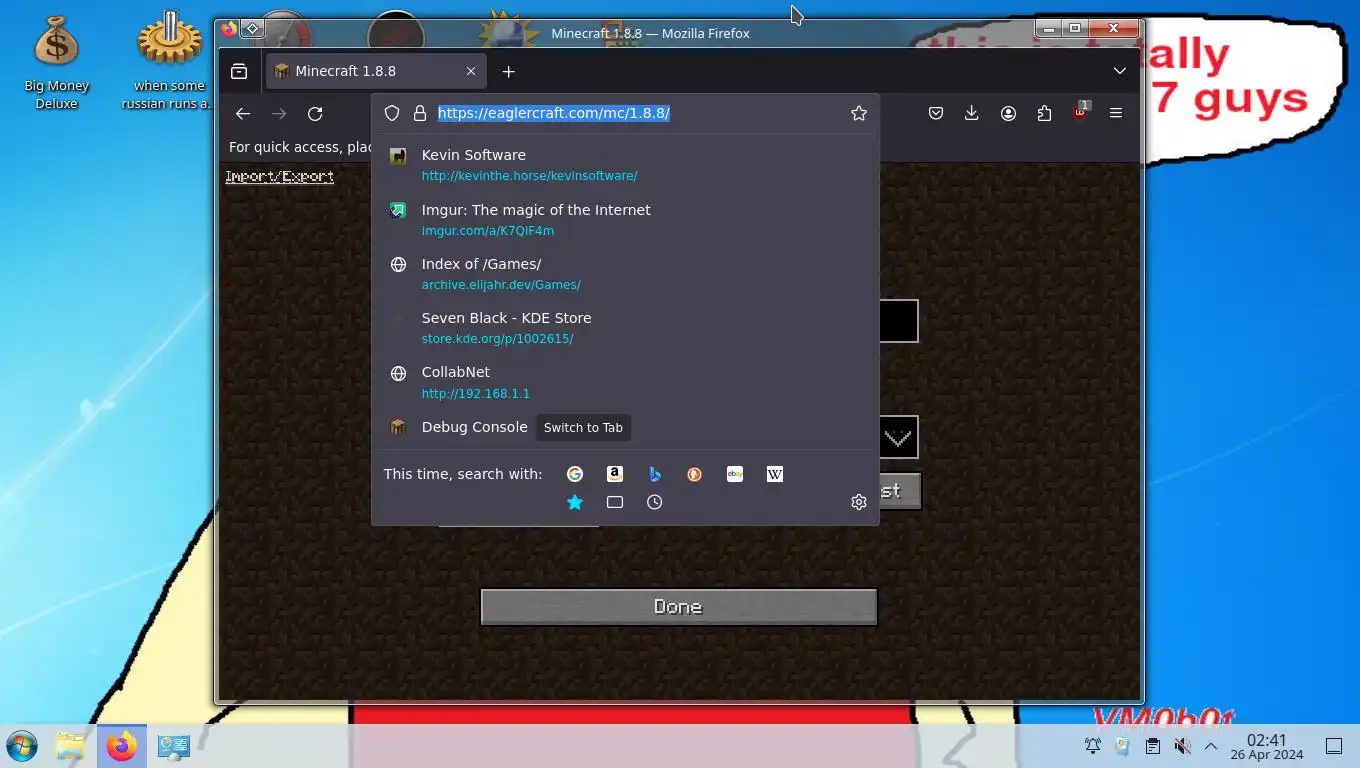Viewport: 1360px width, 768px height.
Task: Open the file manager from taskbar
Action: (70, 746)
